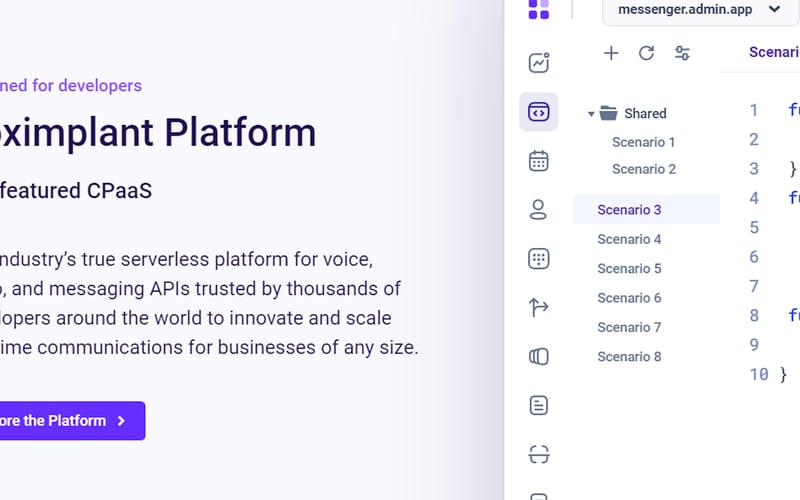
Task: Add a new scenario with plus icon
Action: [x=611, y=53]
